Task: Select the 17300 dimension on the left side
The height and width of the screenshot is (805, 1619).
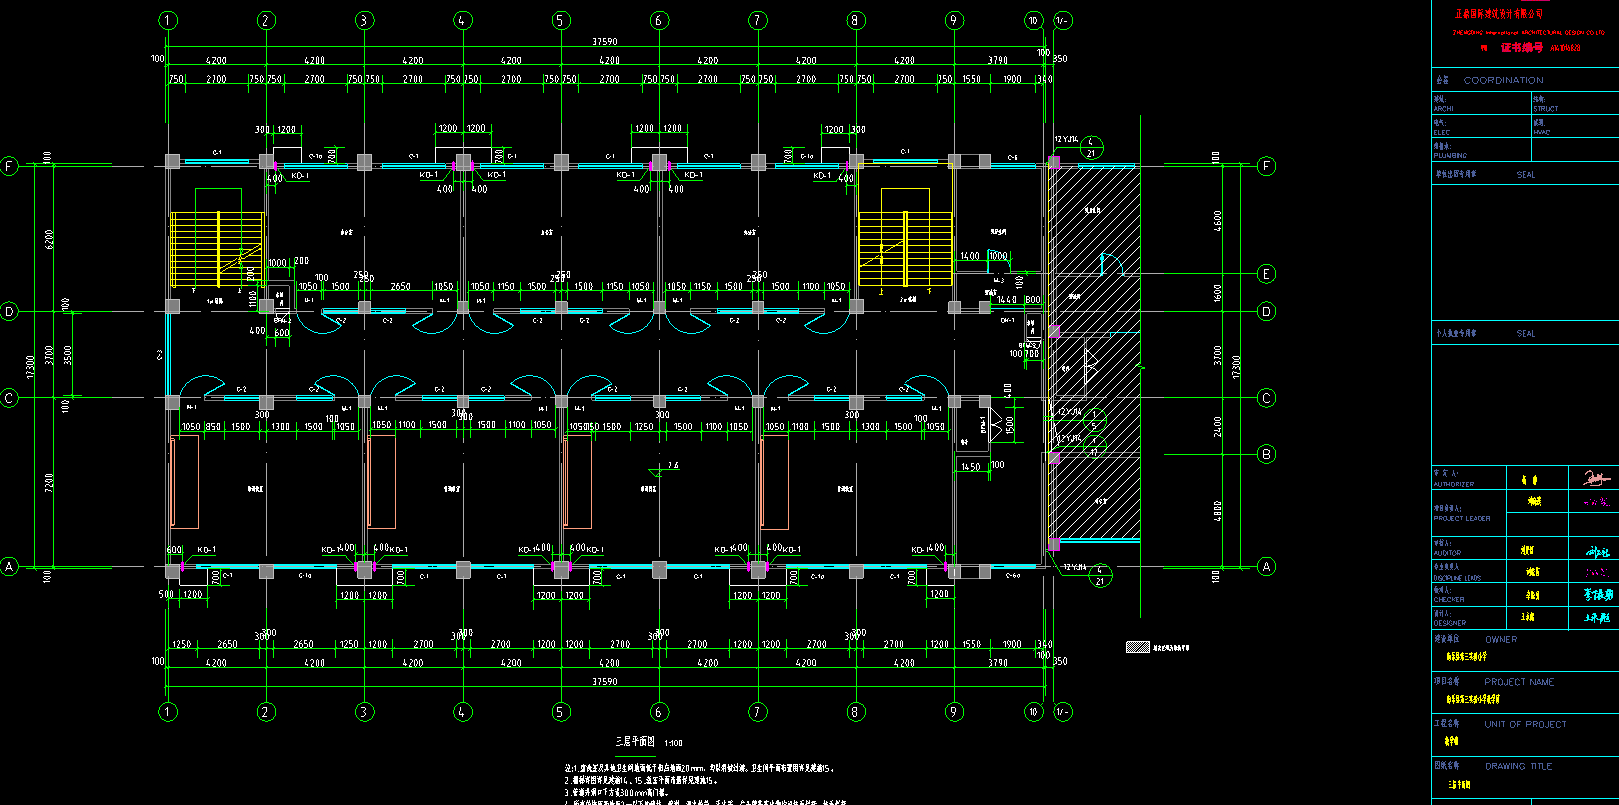Action: [x=32, y=367]
